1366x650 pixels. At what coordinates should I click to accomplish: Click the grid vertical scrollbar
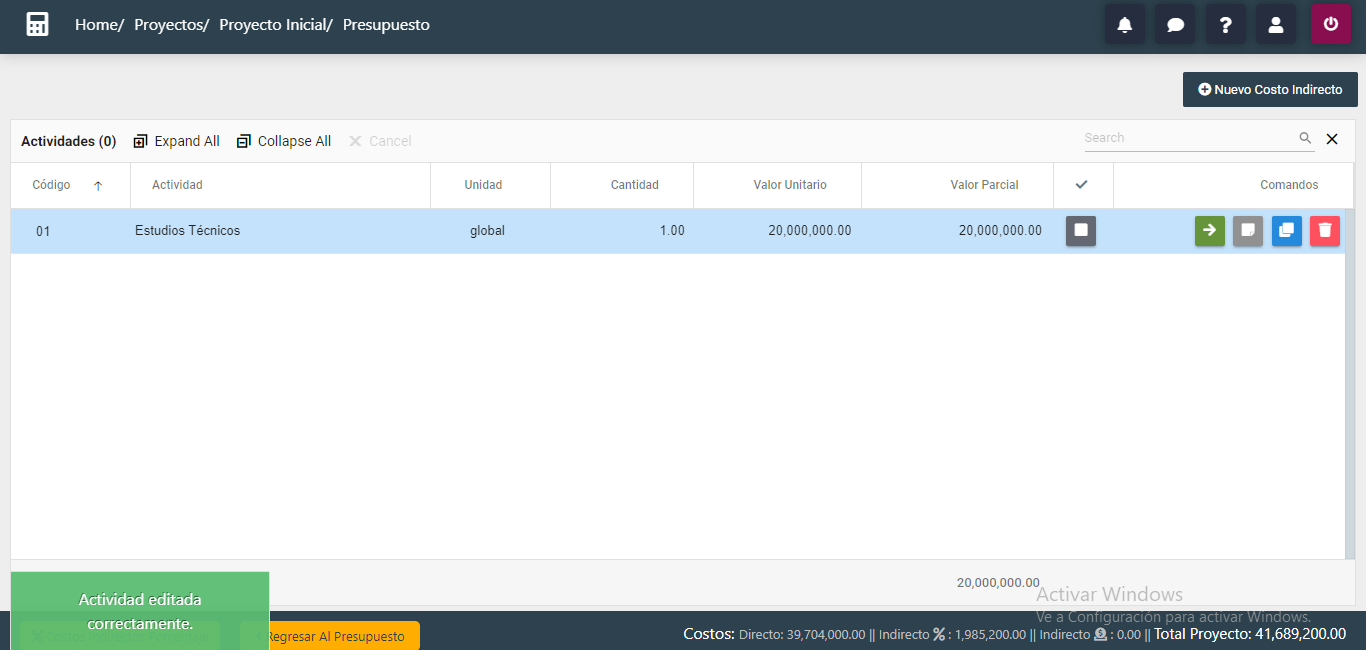1350,384
